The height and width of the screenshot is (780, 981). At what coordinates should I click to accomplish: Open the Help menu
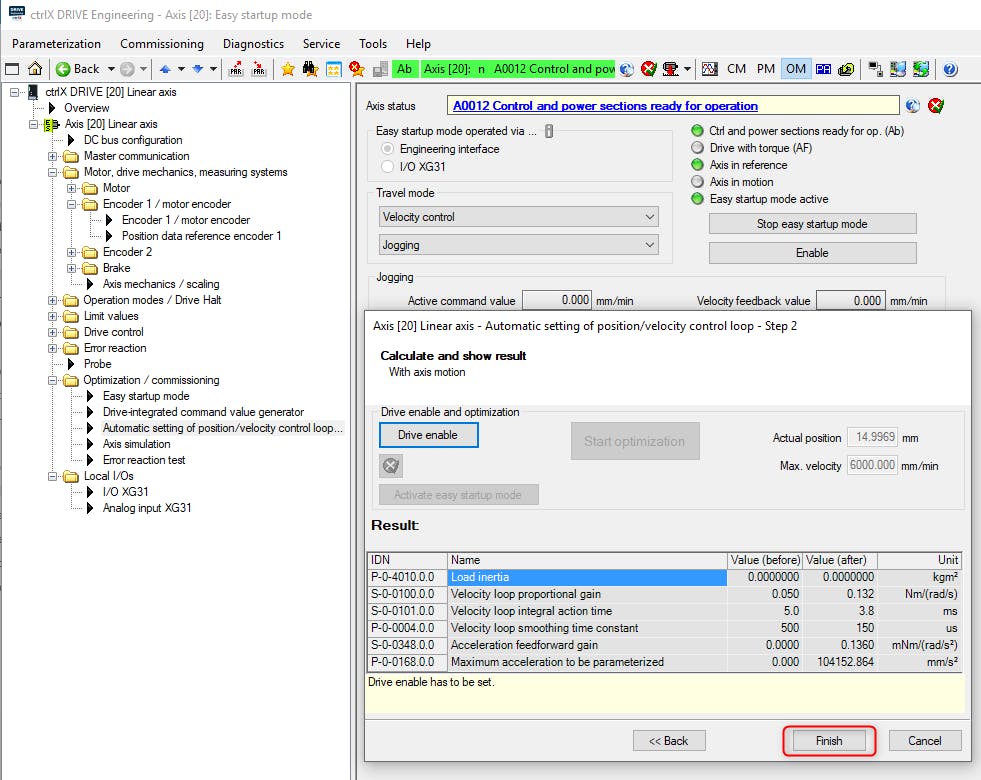(x=418, y=44)
